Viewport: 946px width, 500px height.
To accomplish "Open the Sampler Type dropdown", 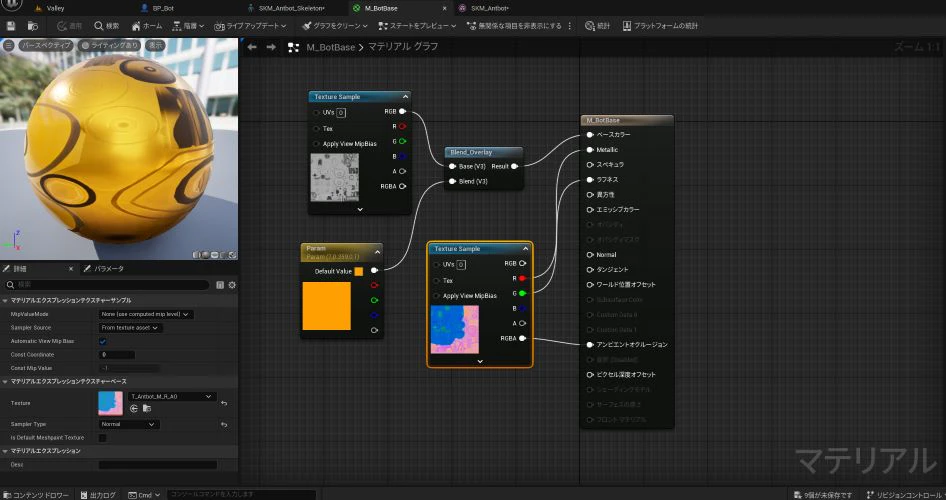I will [129, 424].
